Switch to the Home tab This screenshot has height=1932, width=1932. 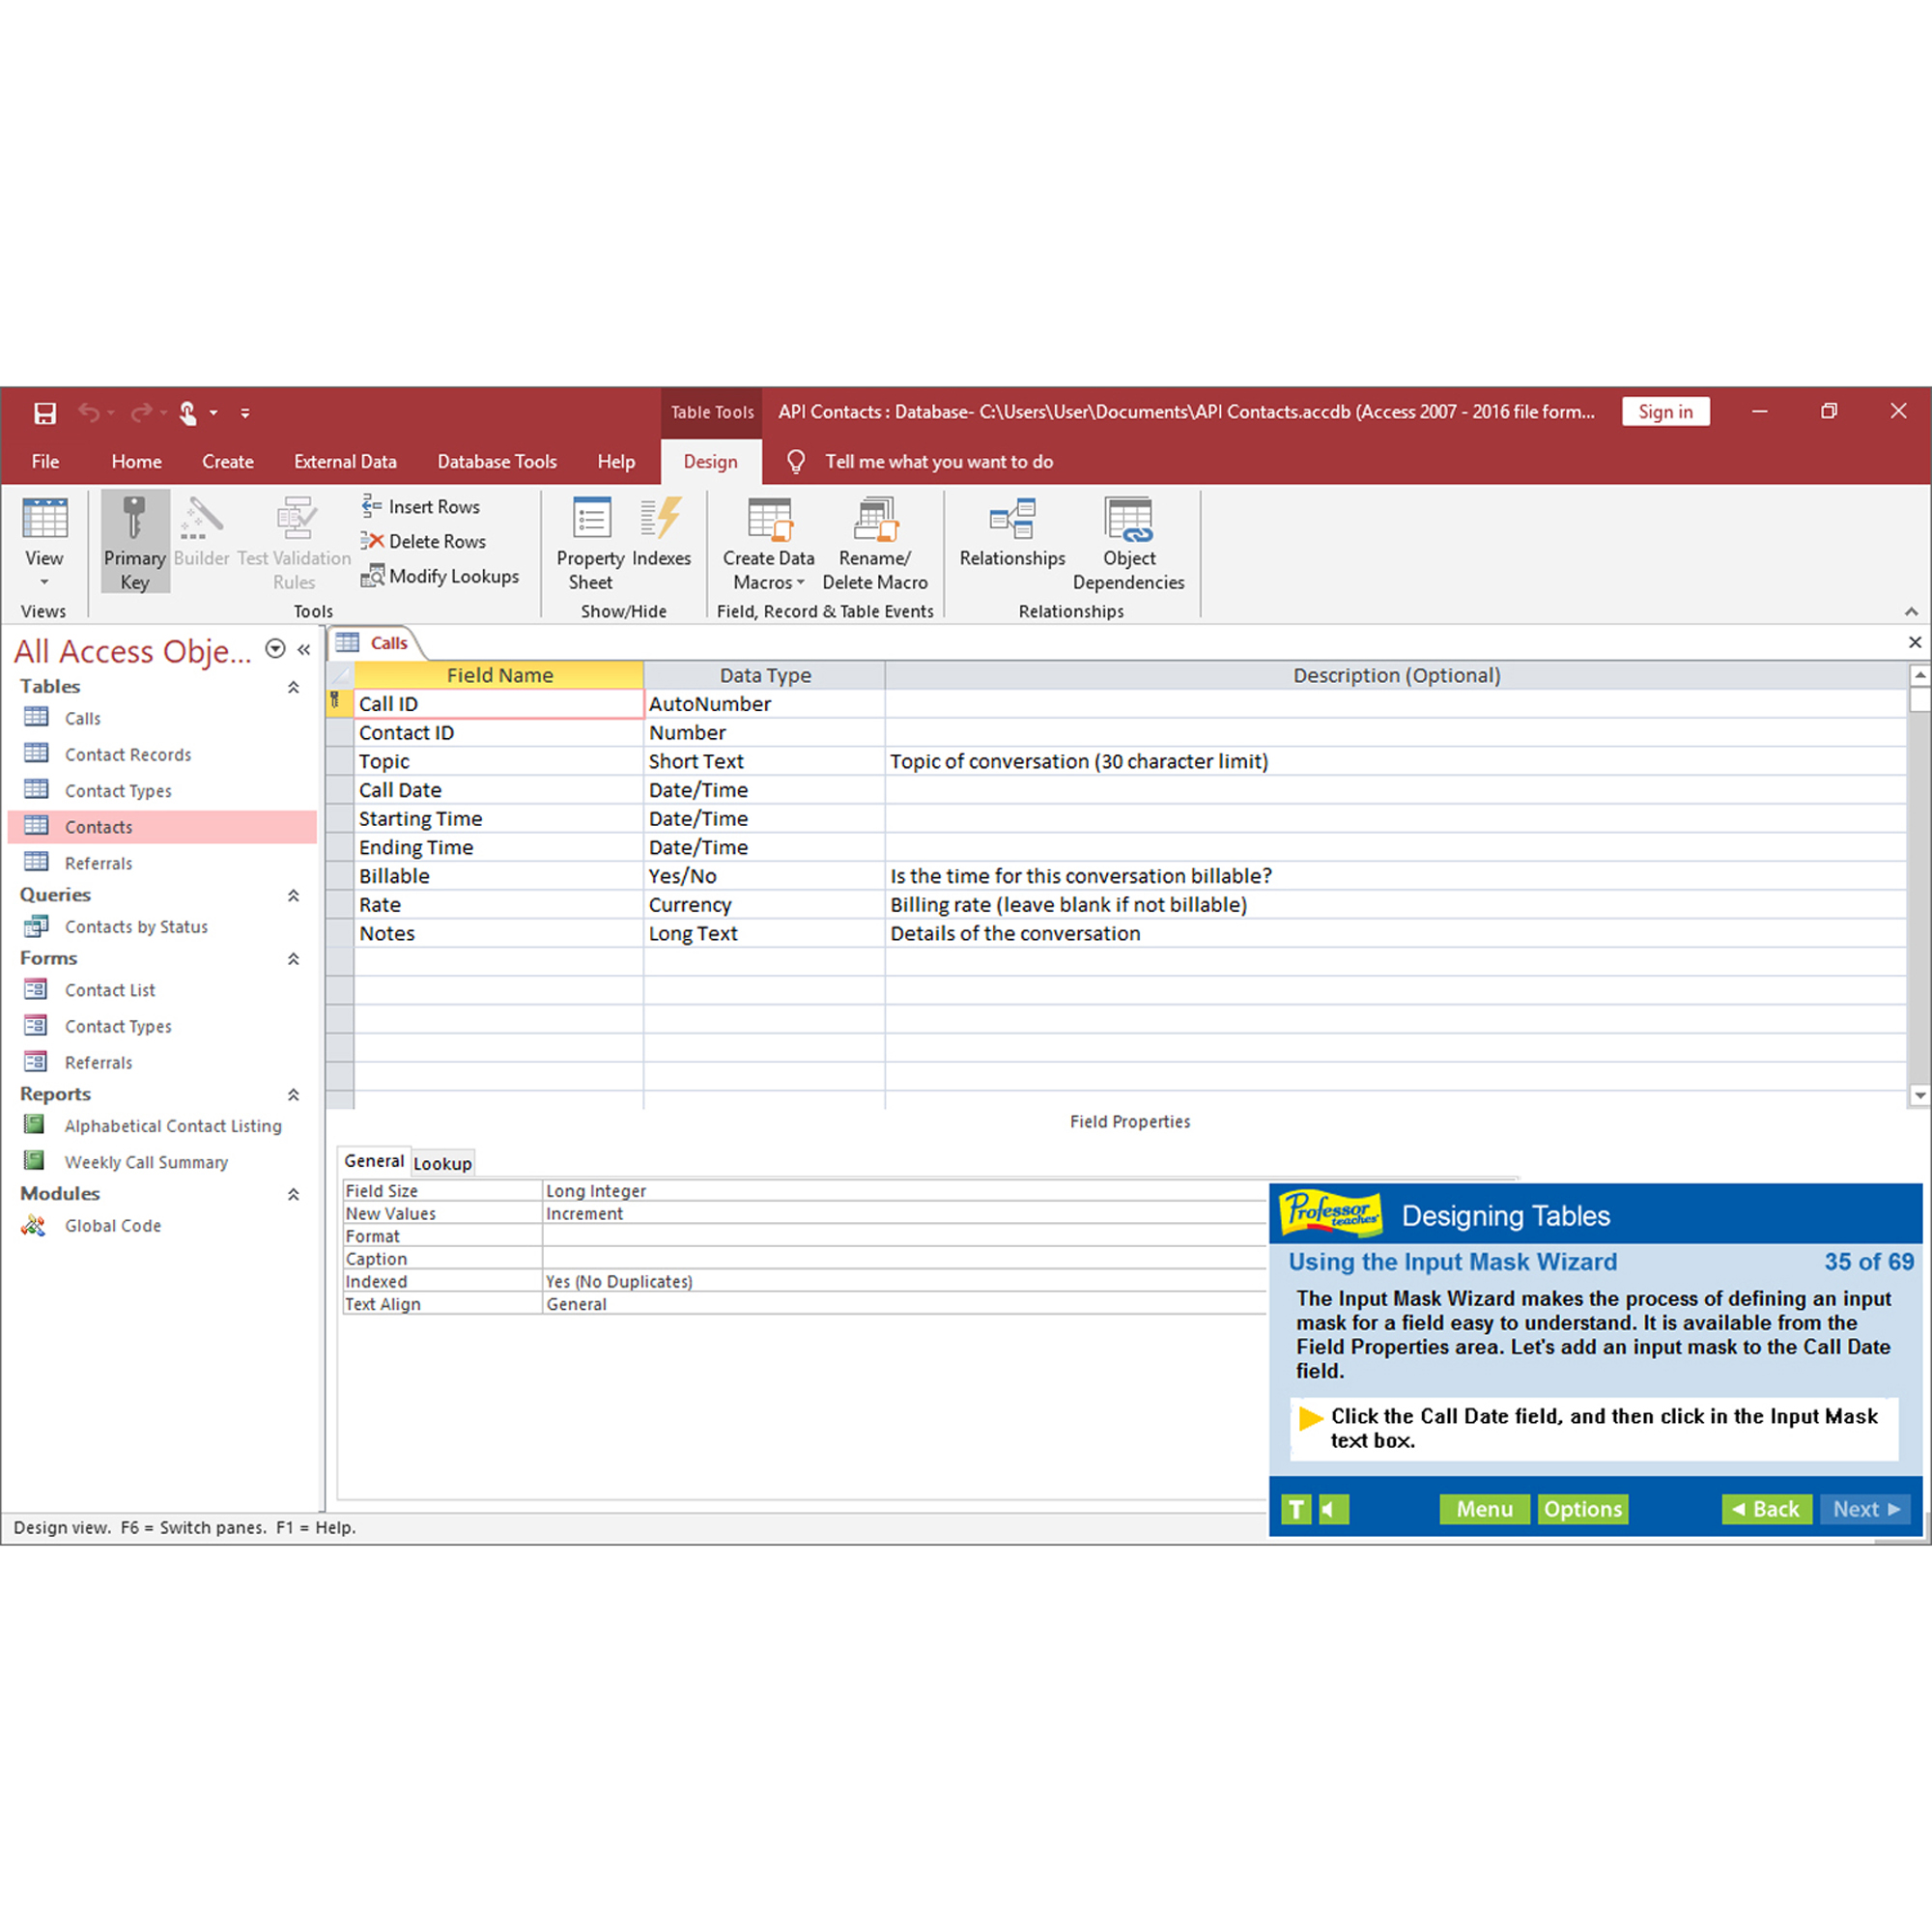click(x=136, y=461)
